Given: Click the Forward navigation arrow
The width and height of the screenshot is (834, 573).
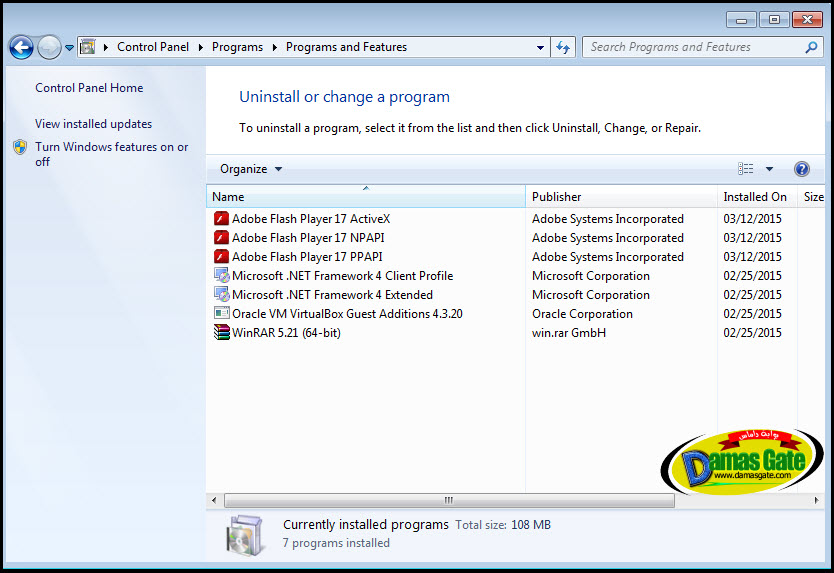Looking at the screenshot, I should tap(49, 48).
